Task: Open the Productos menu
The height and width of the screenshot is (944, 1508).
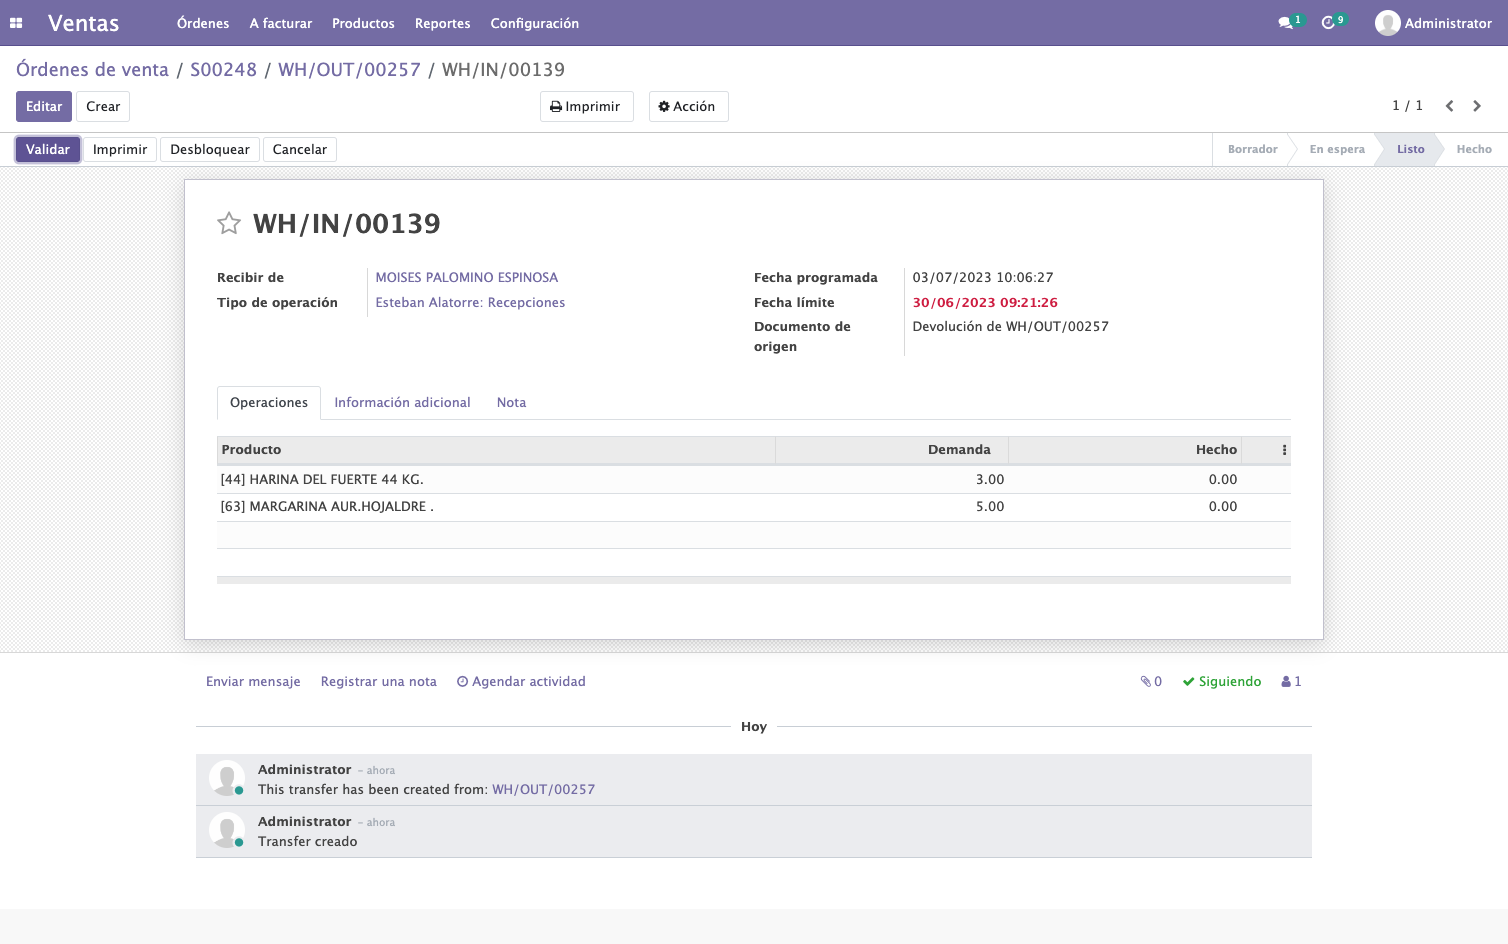Action: click(x=363, y=23)
